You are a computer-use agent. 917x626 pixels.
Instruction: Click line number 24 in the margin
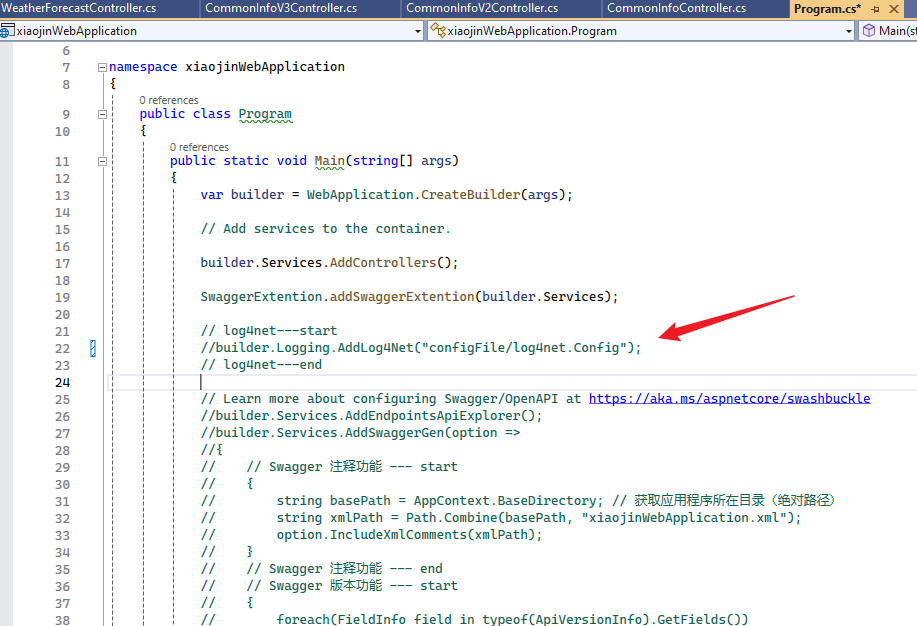(62, 382)
